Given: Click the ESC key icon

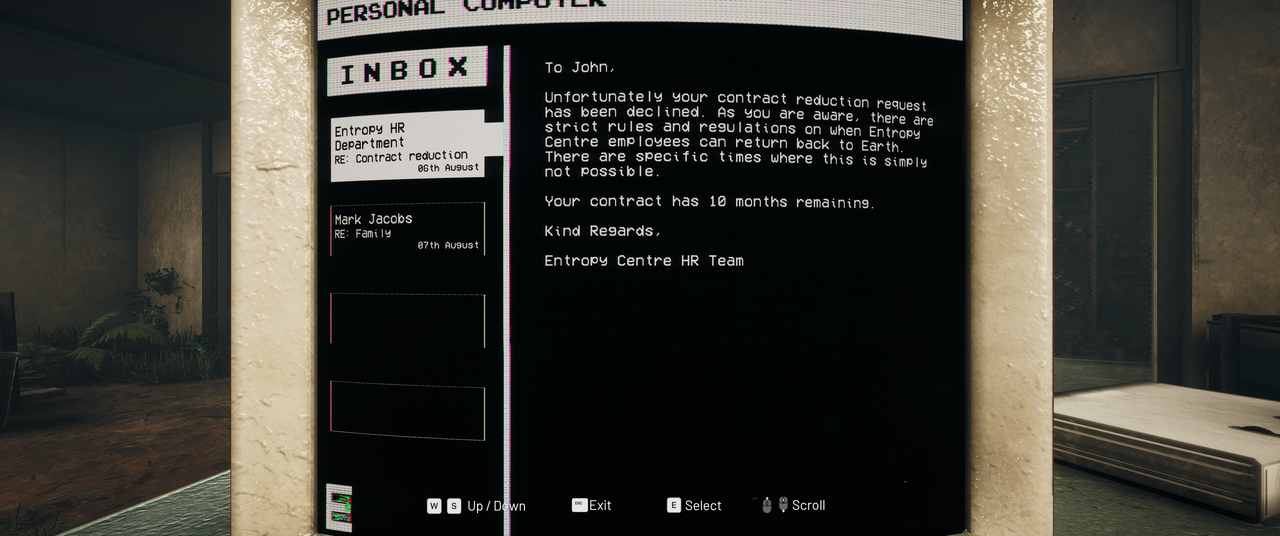Looking at the screenshot, I should coord(579,505).
